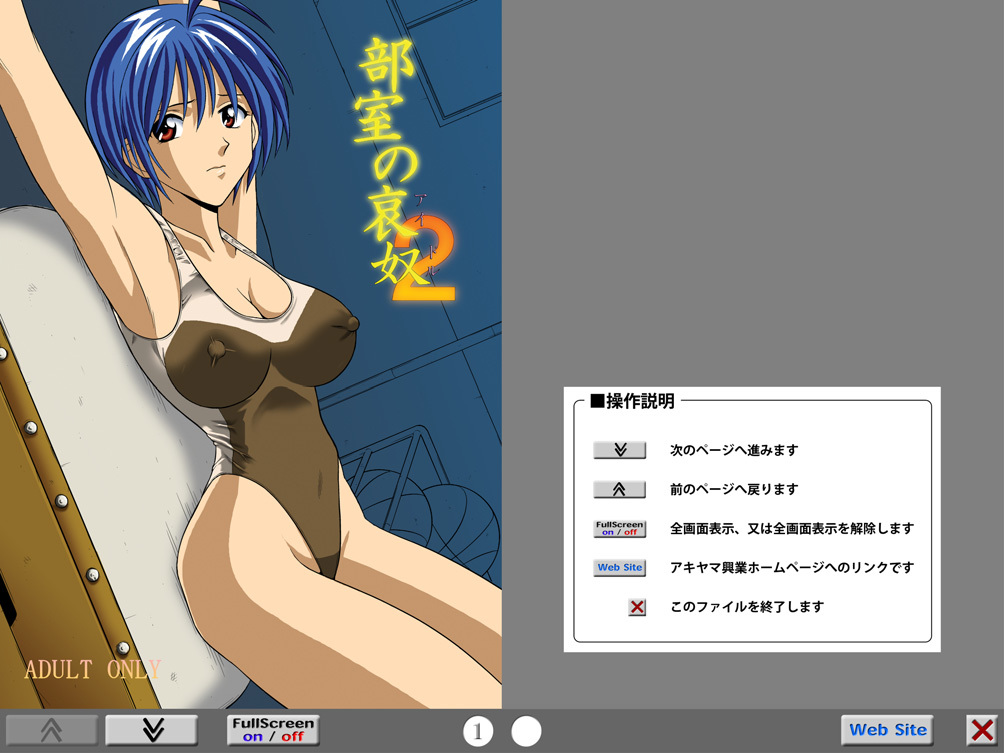
Task: Select the blank white circle page indicator
Action: click(x=526, y=732)
